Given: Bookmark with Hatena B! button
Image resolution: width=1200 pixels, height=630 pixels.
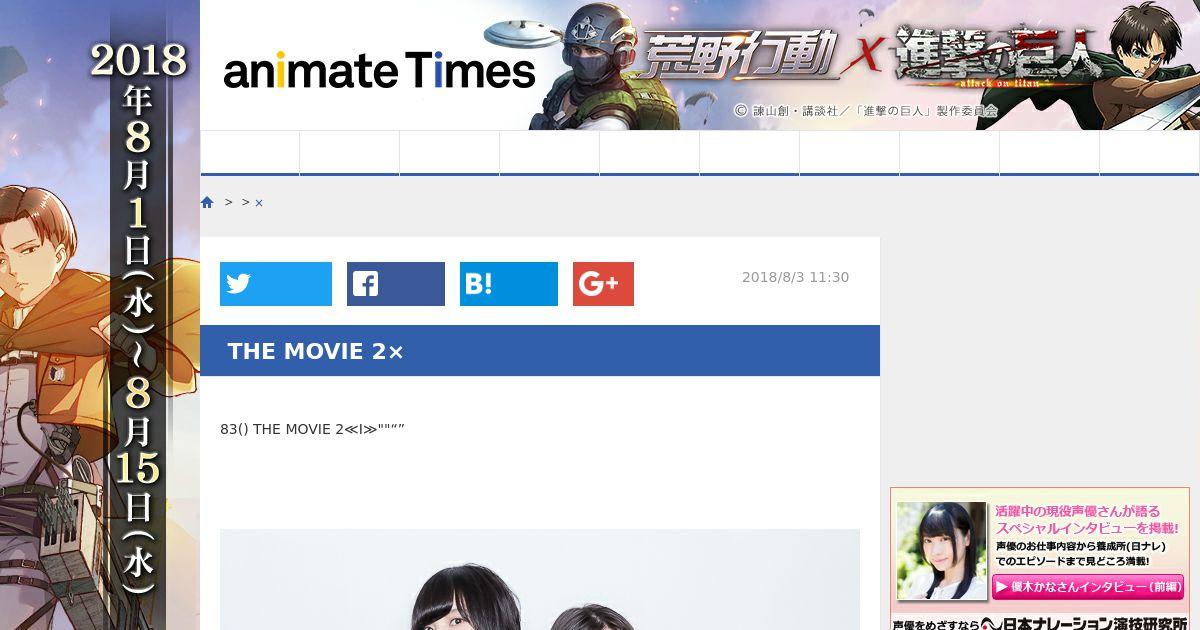Looking at the screenshot, I should point(509,284).
